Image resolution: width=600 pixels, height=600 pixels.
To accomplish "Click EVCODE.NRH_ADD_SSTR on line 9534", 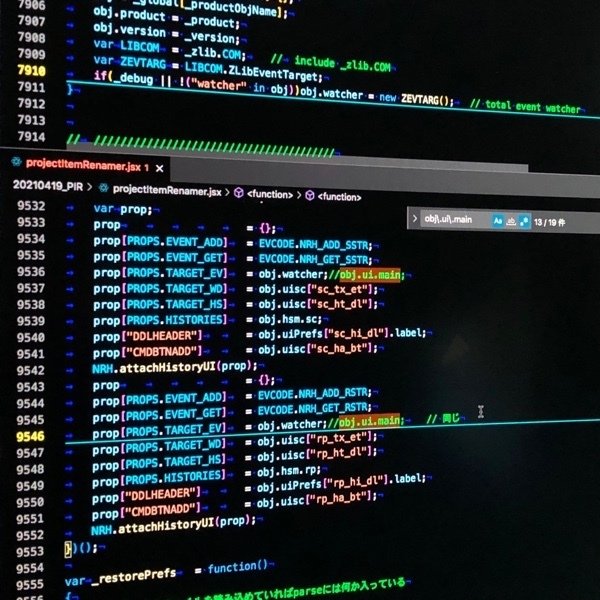I will pyautogui.click(x=315, y=245).
